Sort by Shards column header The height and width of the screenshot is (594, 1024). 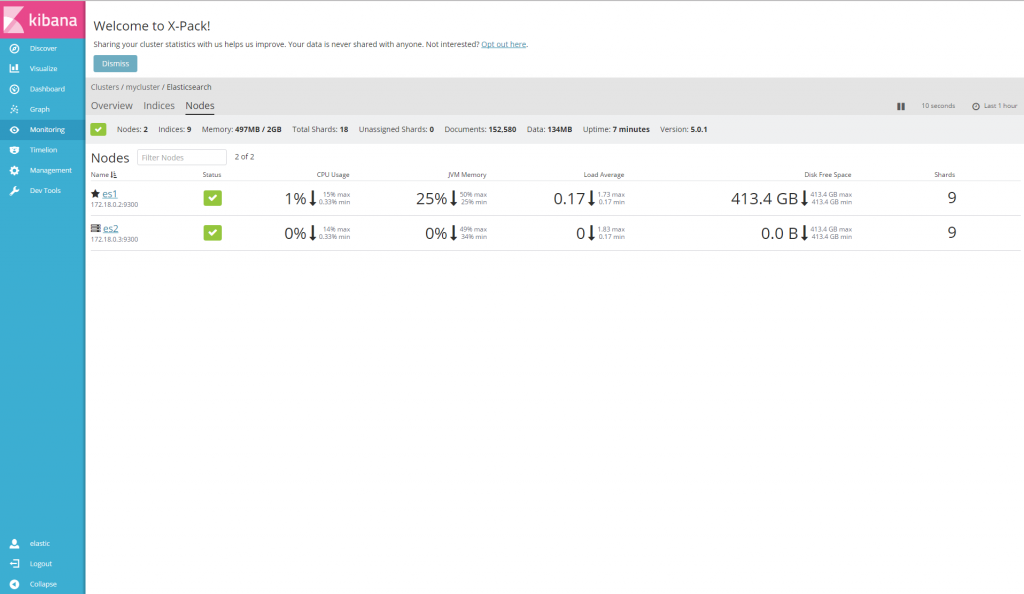(944, 174)
